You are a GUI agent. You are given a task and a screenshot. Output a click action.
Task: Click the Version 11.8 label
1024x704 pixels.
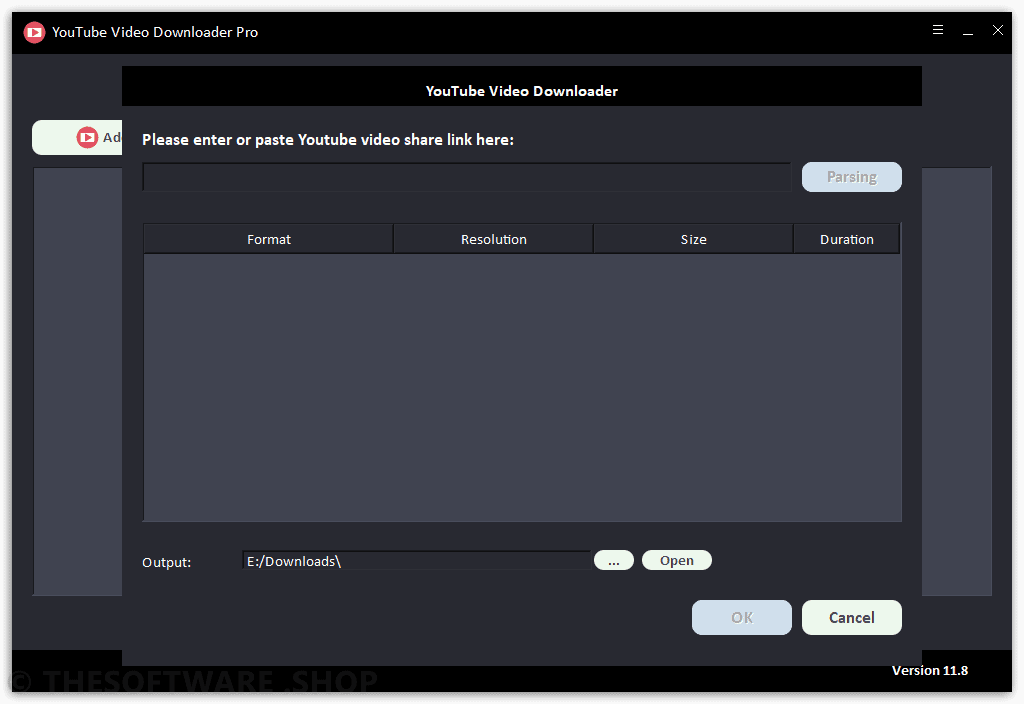click(930, 670)
